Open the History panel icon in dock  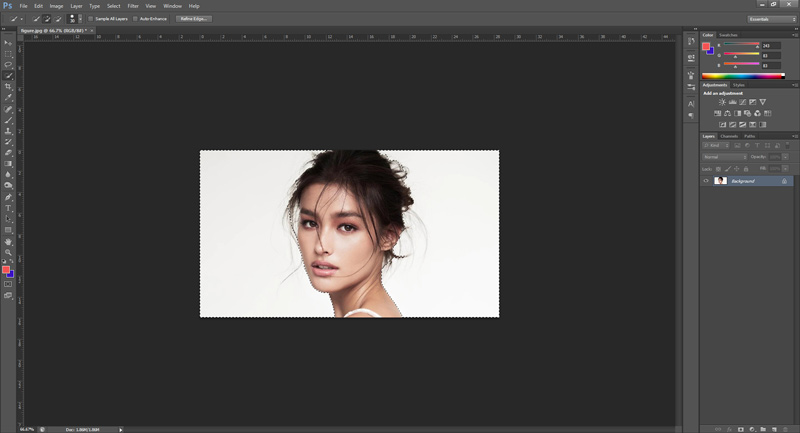691,41
